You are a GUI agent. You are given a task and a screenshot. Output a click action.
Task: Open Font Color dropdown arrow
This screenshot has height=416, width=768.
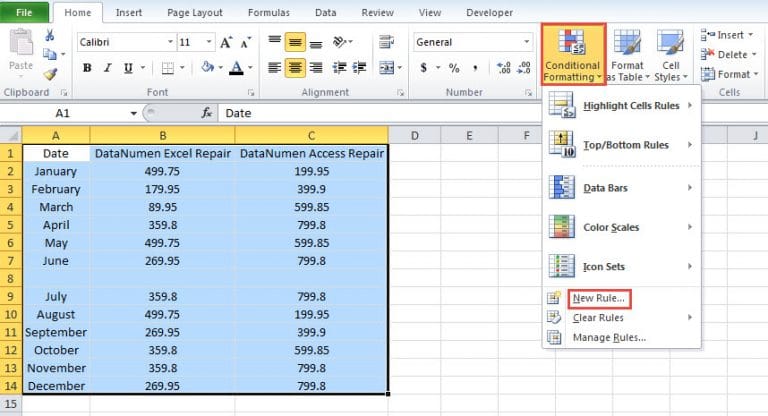tap(250, 68)
